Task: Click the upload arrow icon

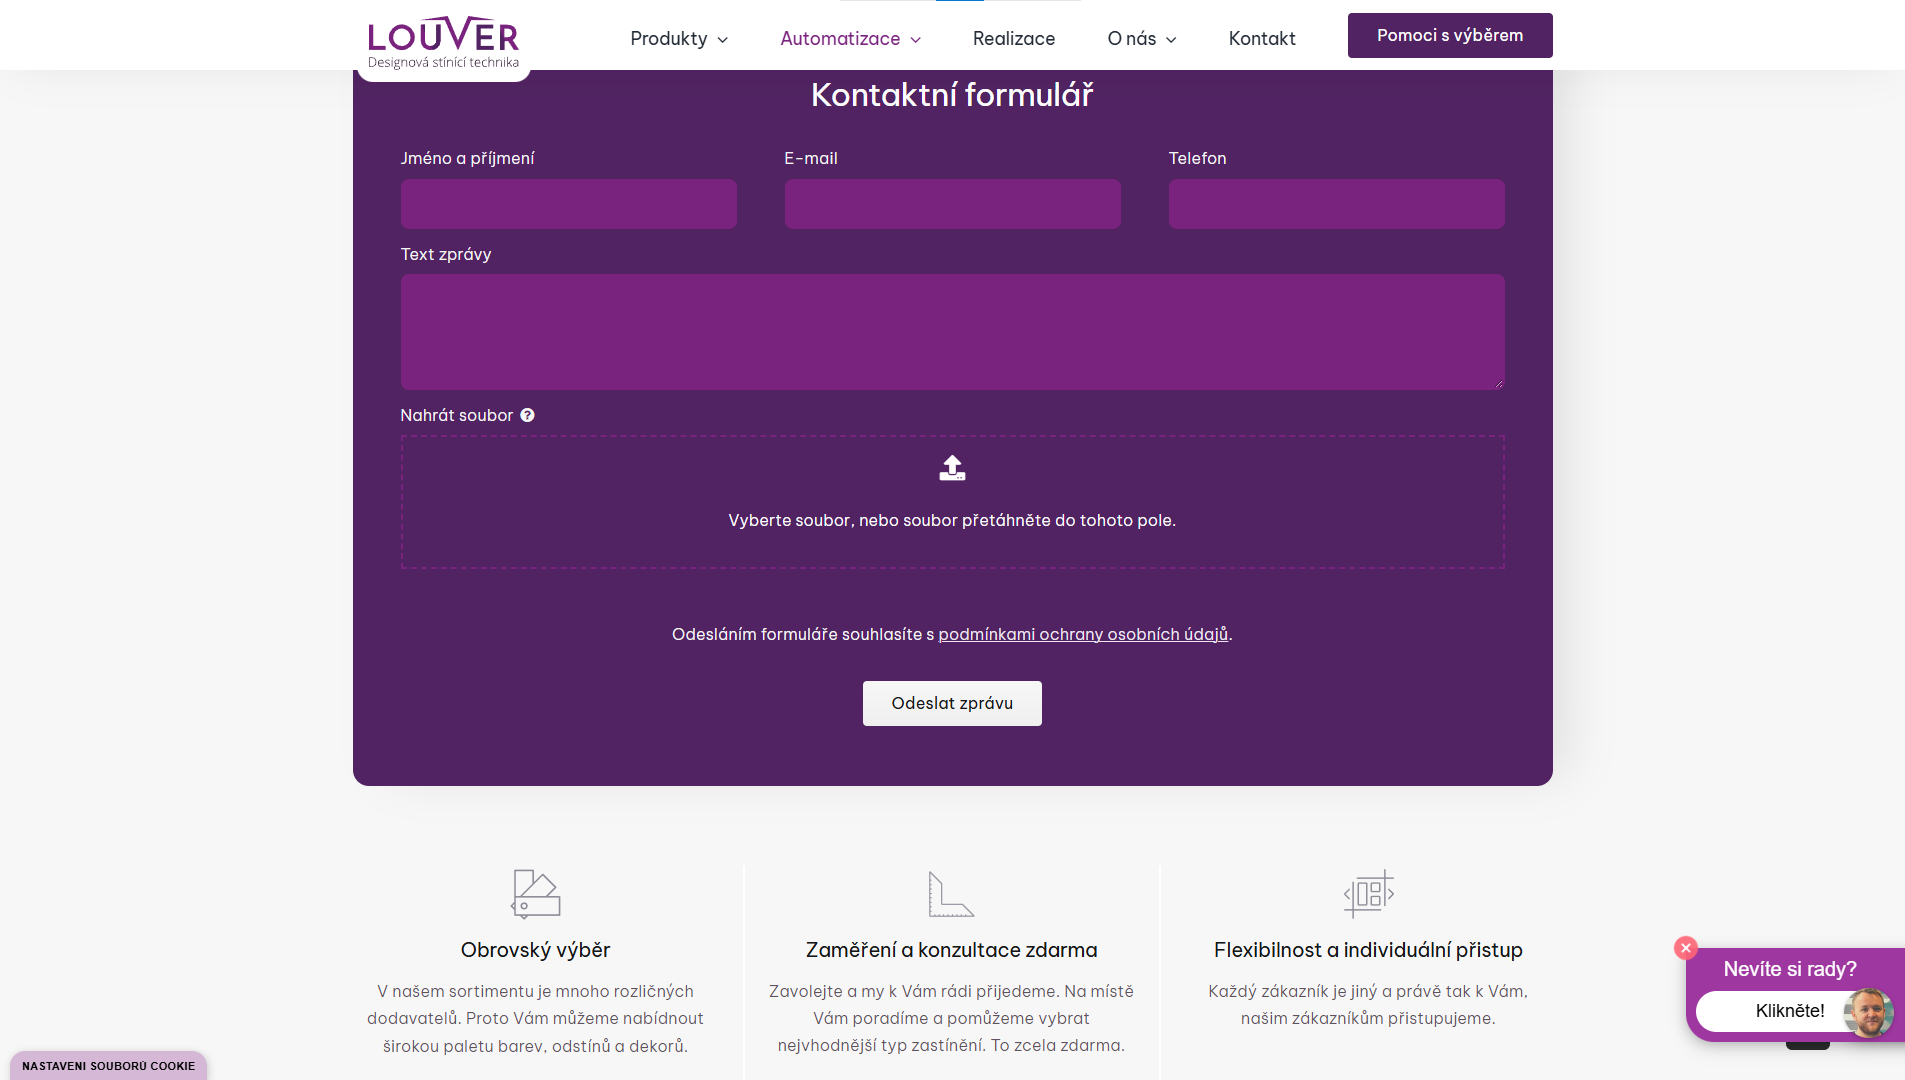Action: click(952, 468)
